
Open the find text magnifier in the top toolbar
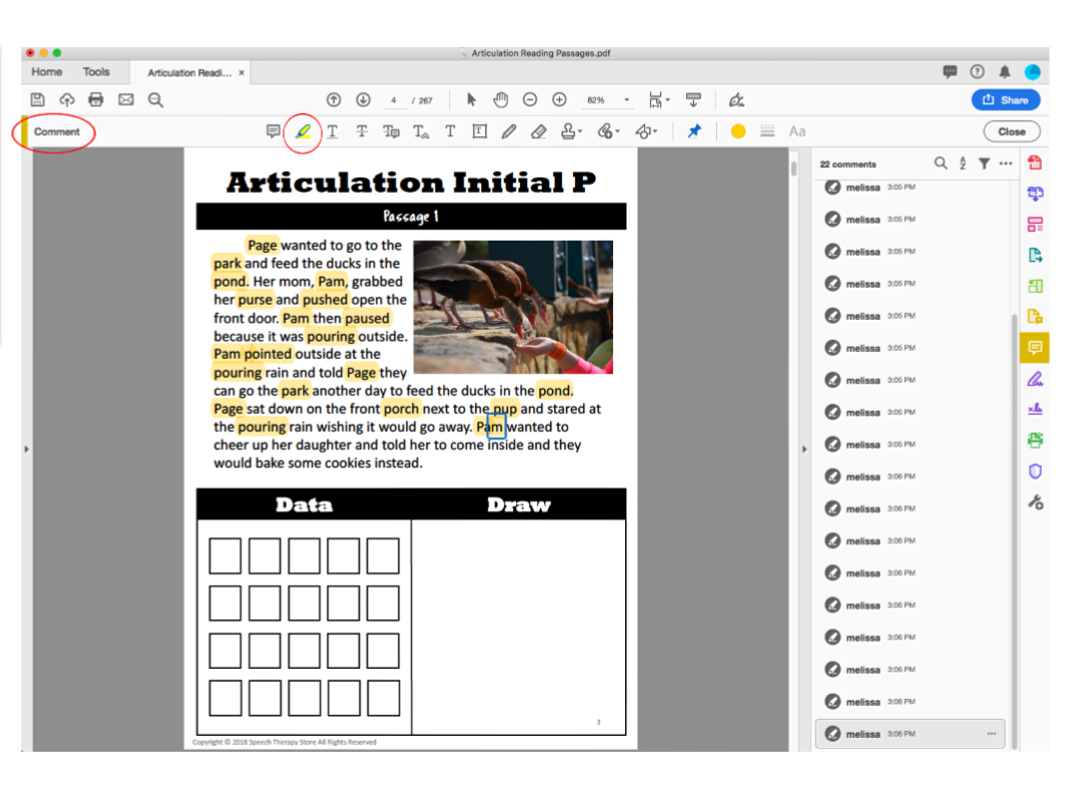[155, 100]
